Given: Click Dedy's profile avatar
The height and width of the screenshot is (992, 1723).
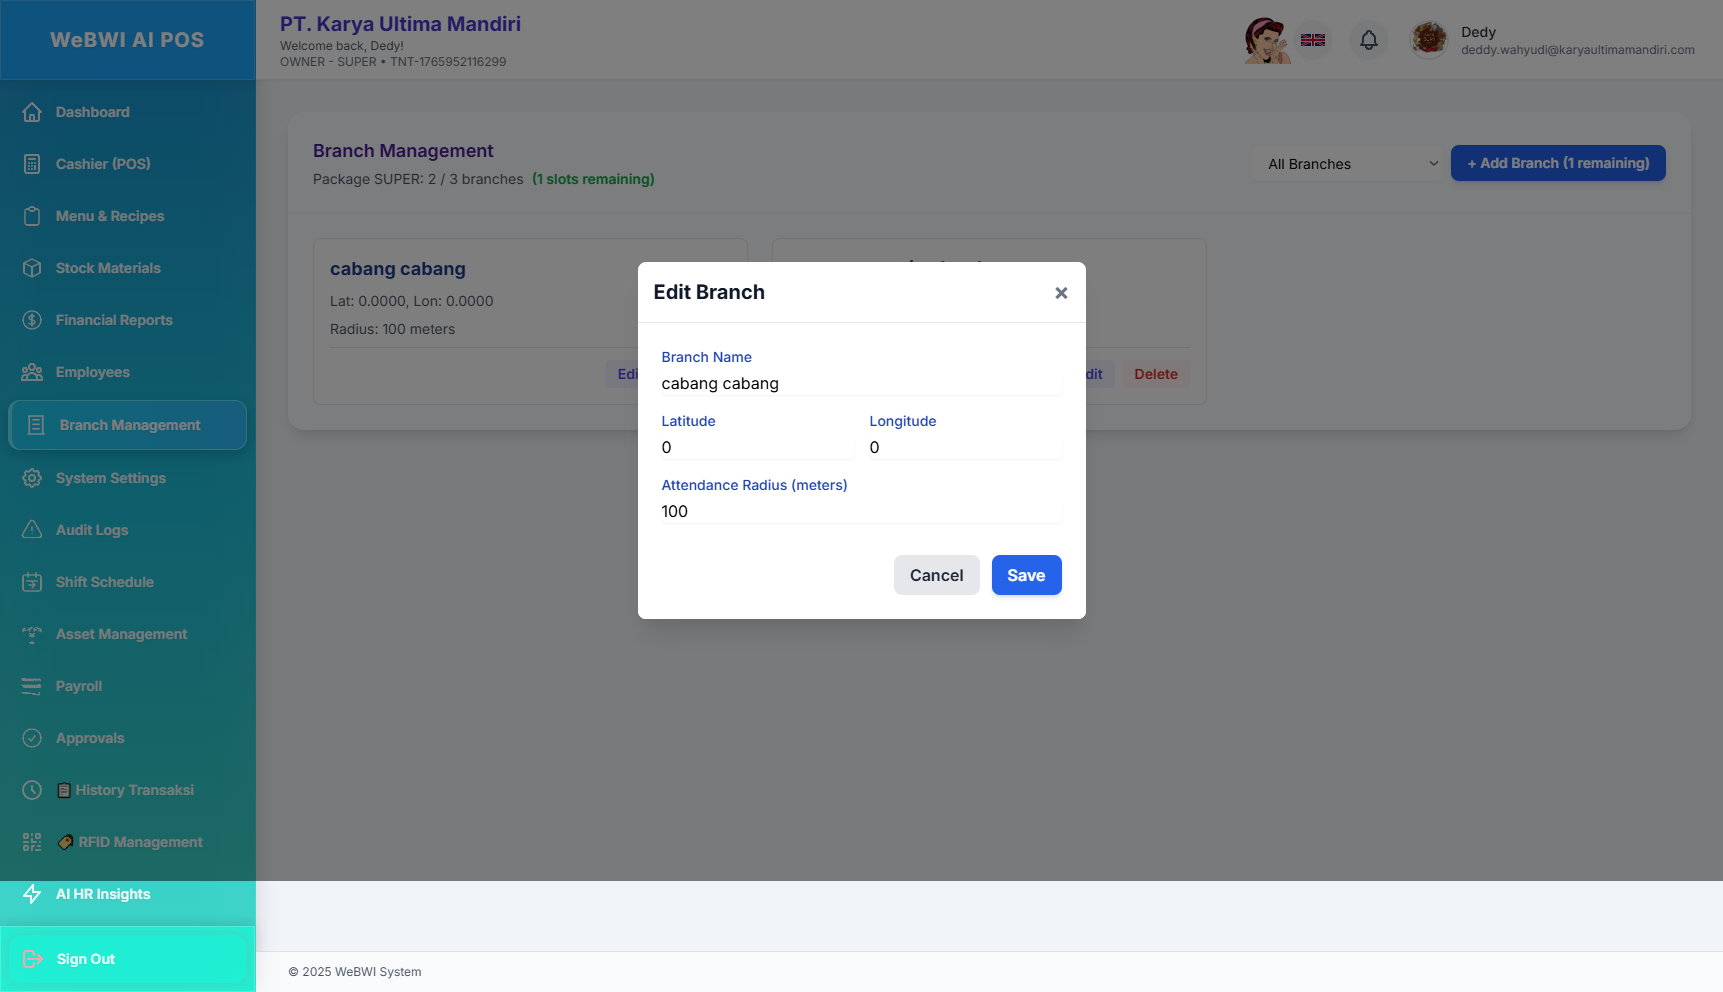Looking at the screenshot, I should [1429, 40].
